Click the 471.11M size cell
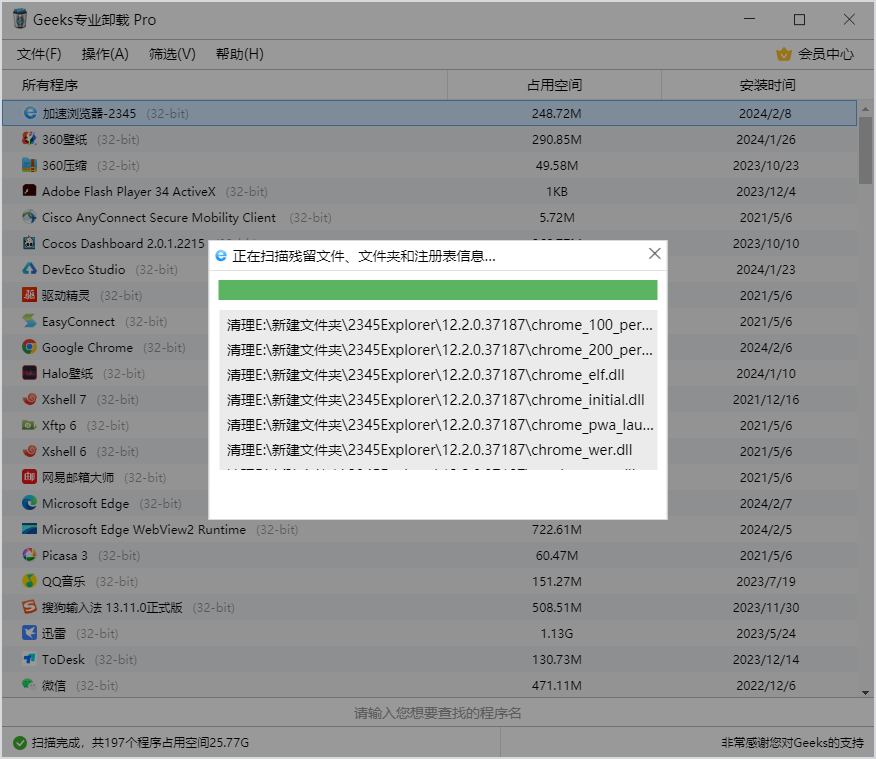The image size is (876, 759). (x=556, y=685)
